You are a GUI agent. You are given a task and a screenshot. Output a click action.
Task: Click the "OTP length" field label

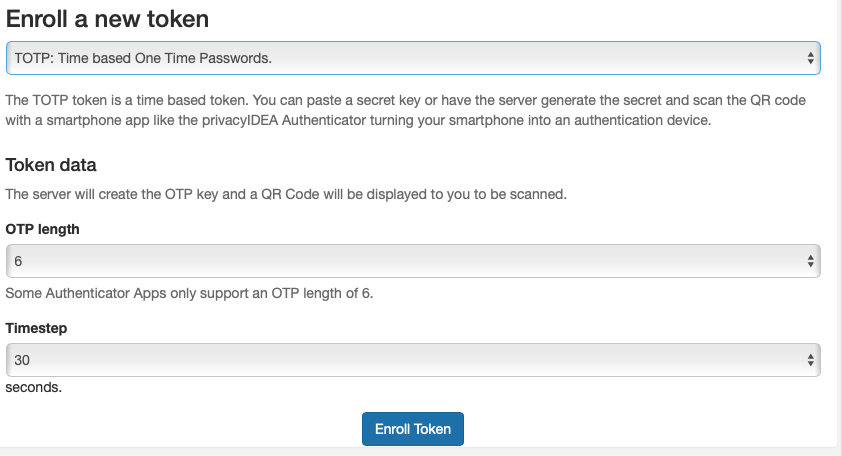(x=42, y=229)
